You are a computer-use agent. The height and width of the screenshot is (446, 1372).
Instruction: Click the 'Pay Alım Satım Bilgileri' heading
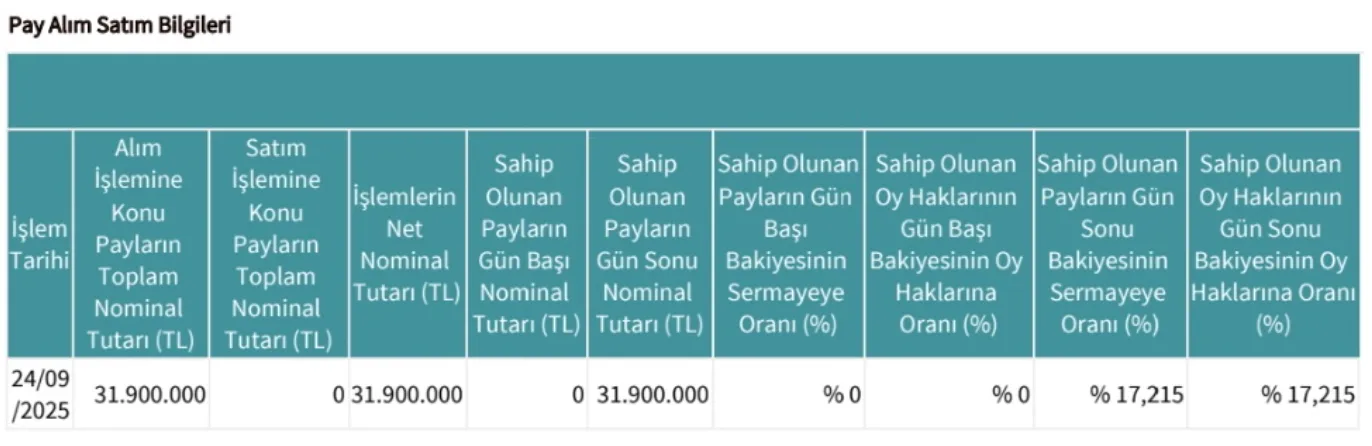[120, 26]
